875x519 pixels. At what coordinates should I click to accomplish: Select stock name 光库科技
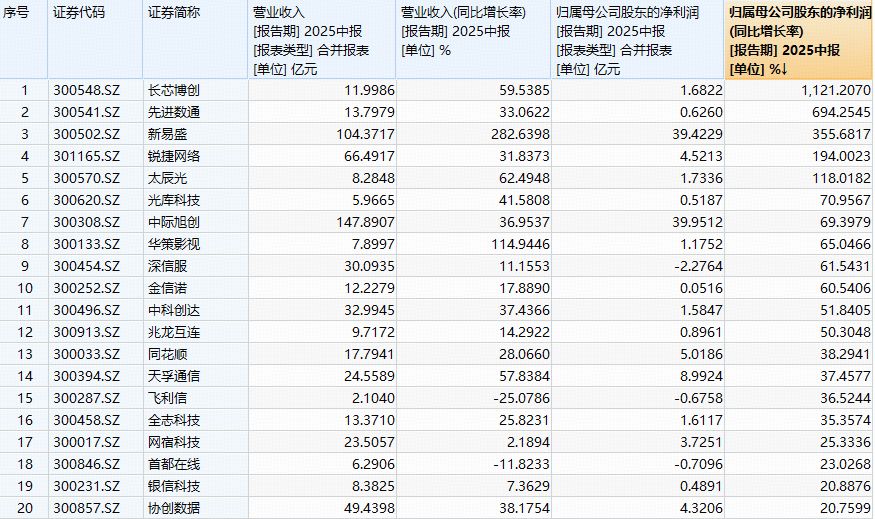(174, 200)
